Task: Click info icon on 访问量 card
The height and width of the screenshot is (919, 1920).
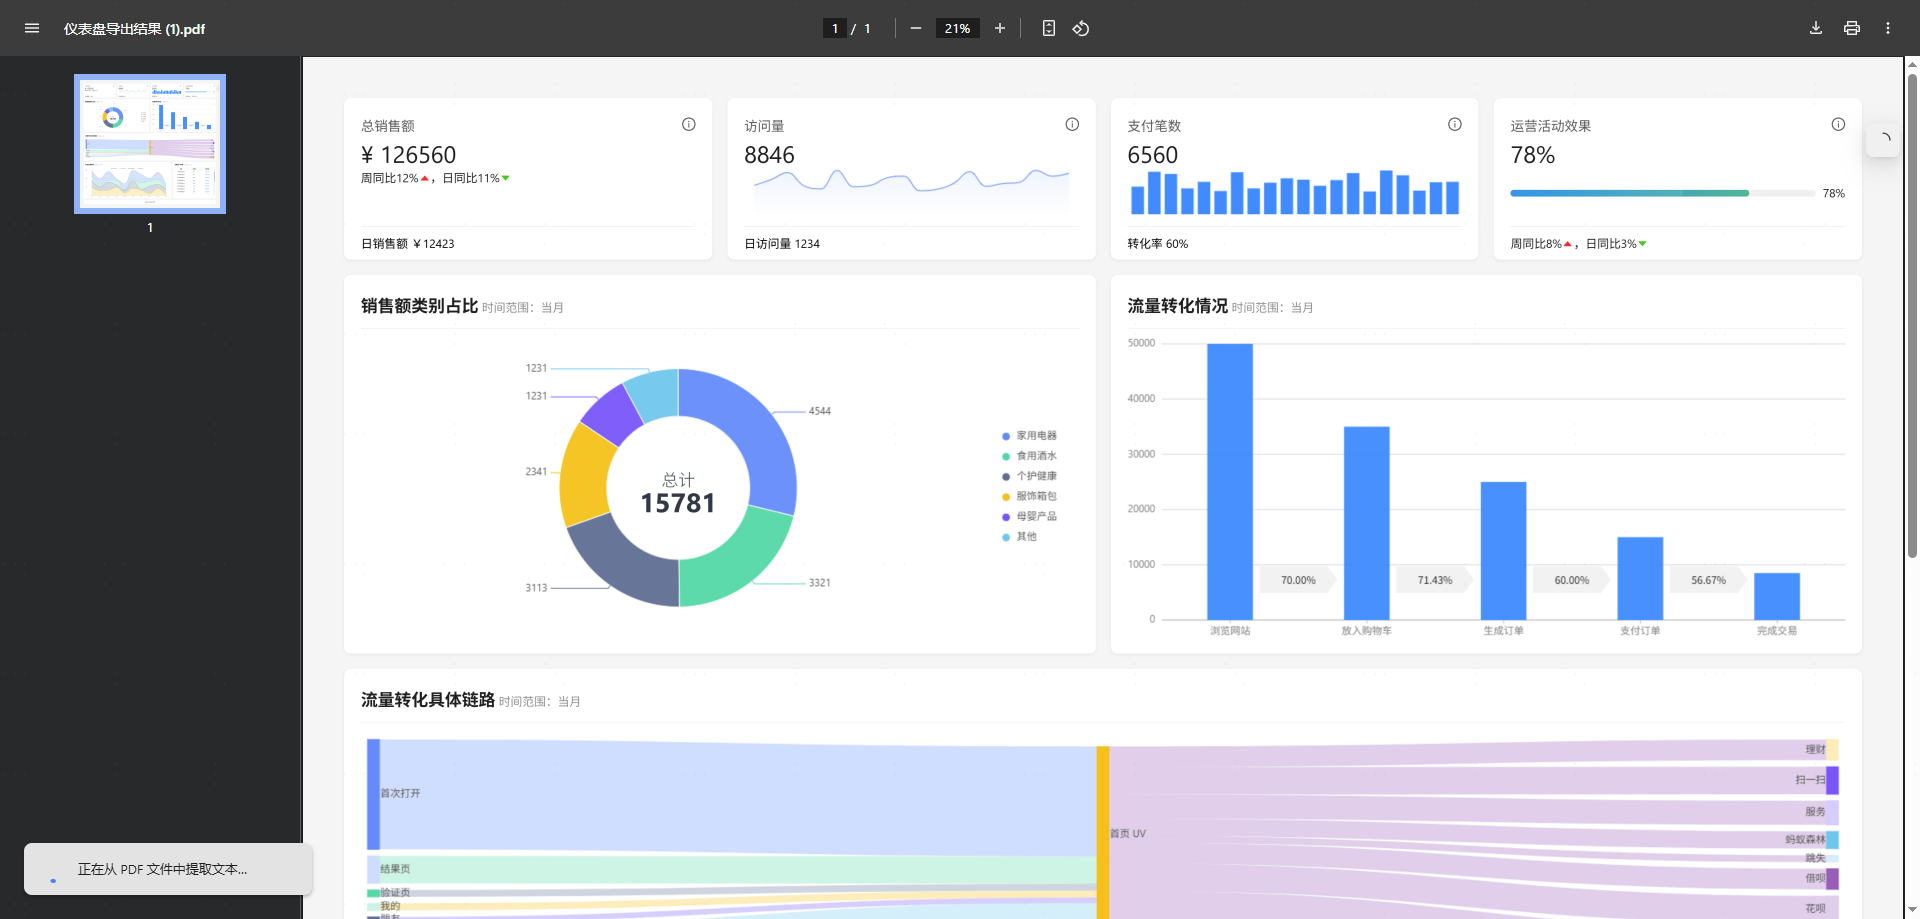Action: tap(1072, 124)
